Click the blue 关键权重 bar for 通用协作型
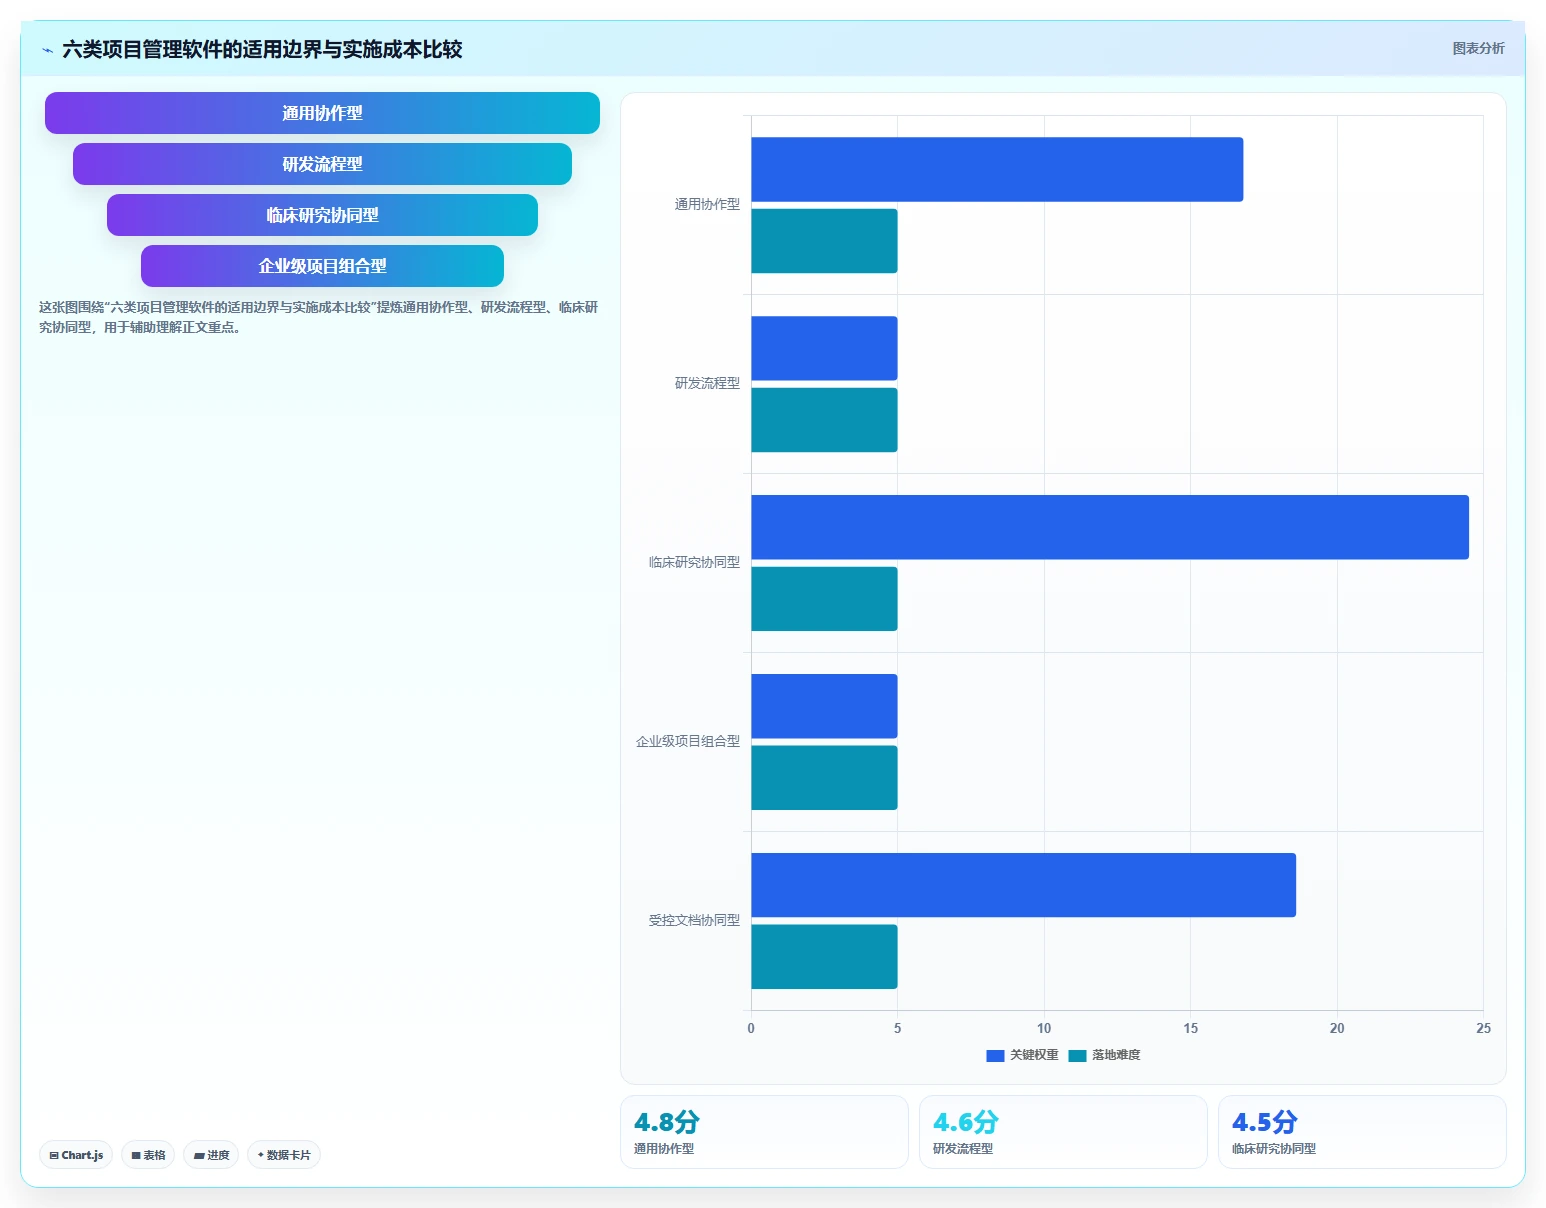The width and height of the screenshot is (1546, 1208). point(997,169)
